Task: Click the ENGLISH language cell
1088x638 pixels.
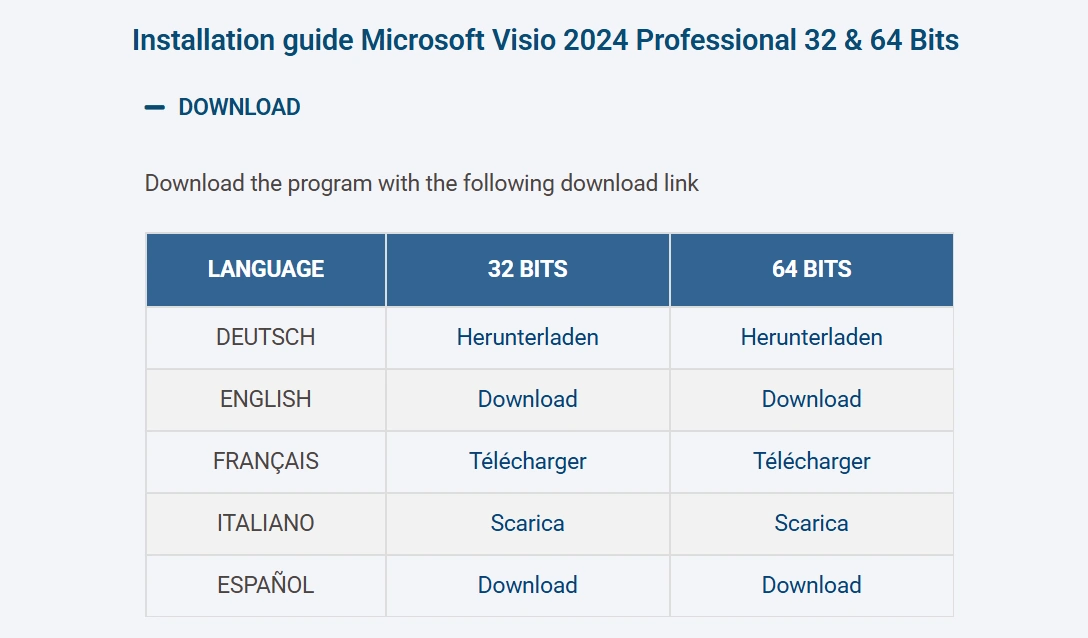Action: click(x=266, y=399)
